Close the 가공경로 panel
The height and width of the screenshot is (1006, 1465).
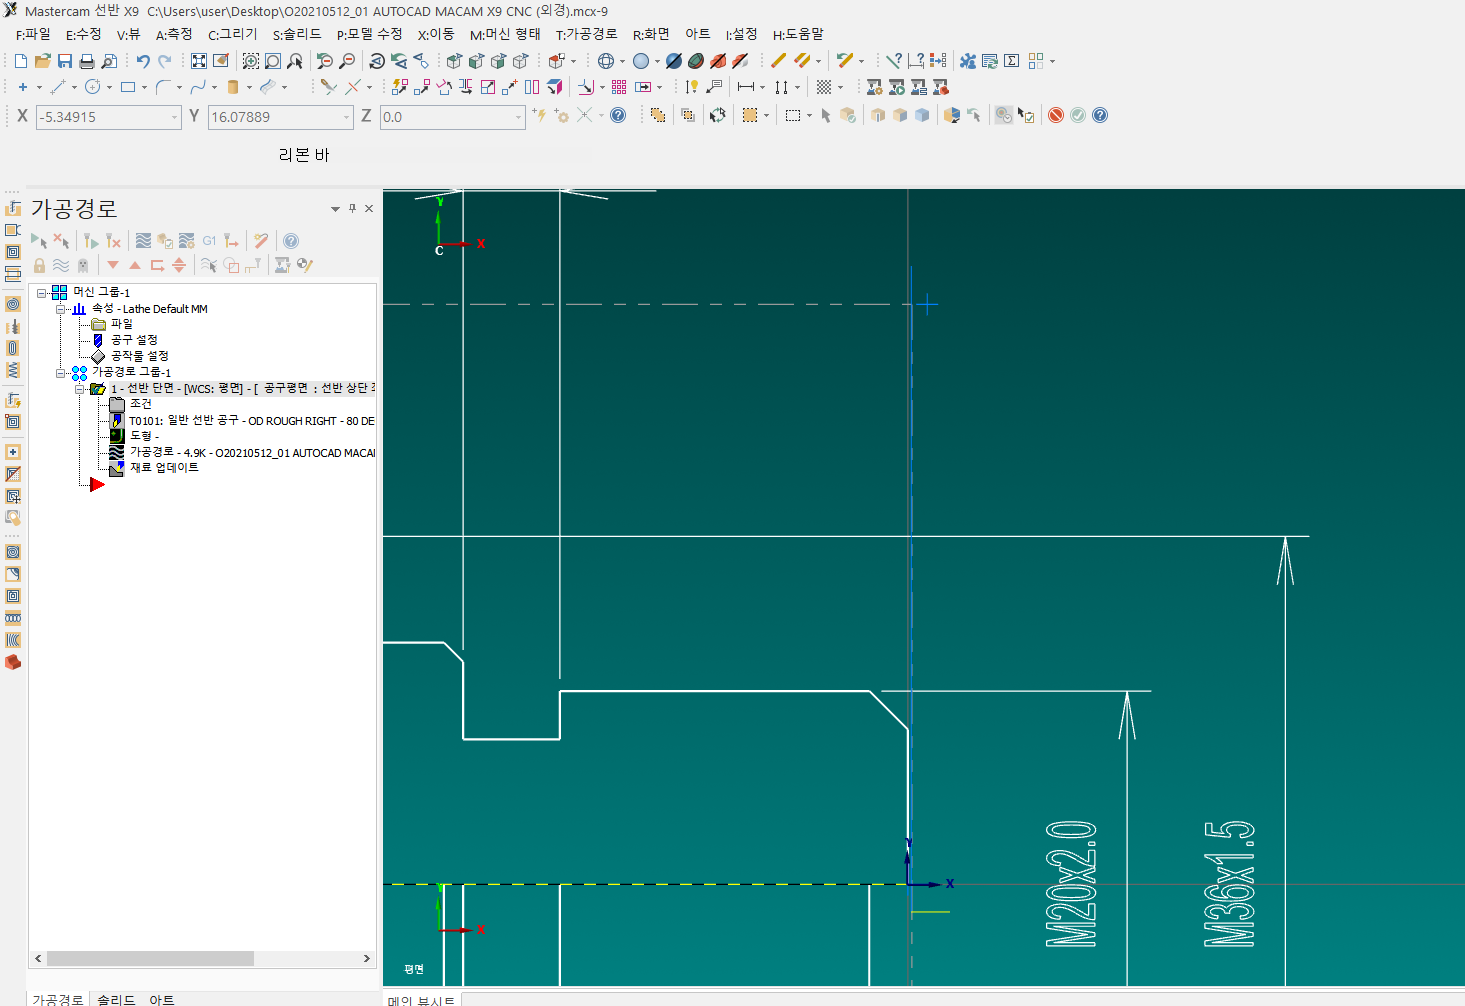pos(369,208)
